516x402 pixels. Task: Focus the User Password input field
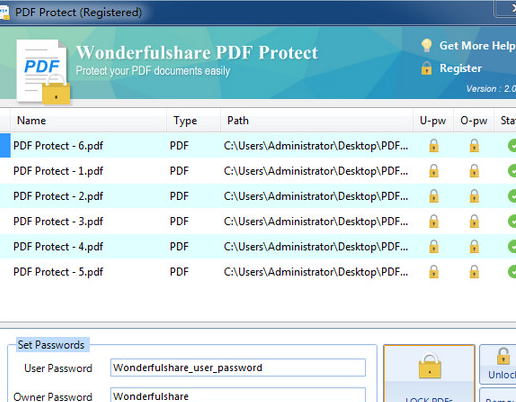pos(238,368)
